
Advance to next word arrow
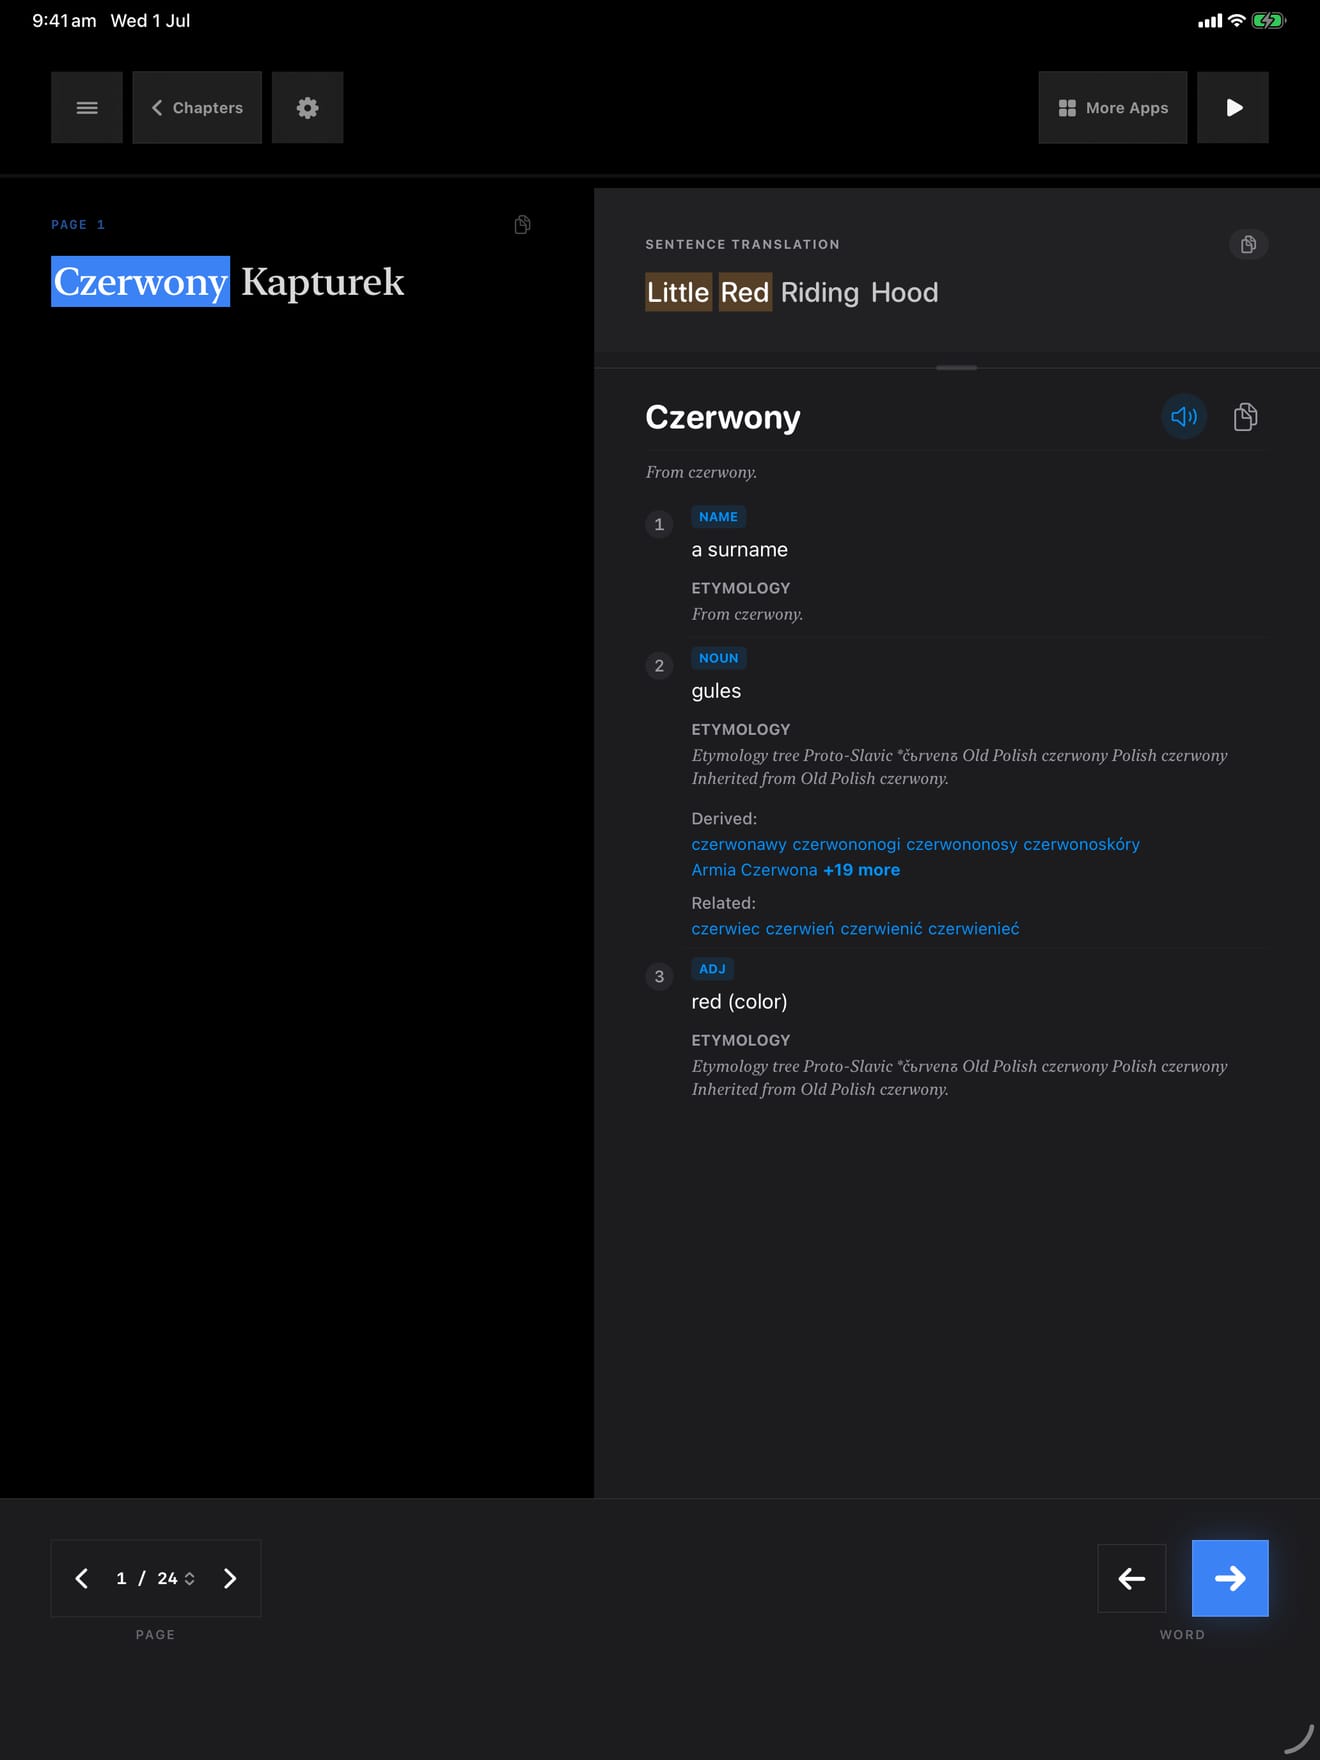1230,1578
